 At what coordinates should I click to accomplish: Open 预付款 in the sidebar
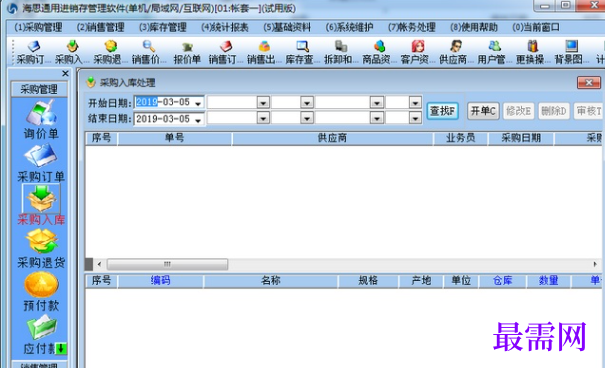pyautogui.click(x=41, y=292)
